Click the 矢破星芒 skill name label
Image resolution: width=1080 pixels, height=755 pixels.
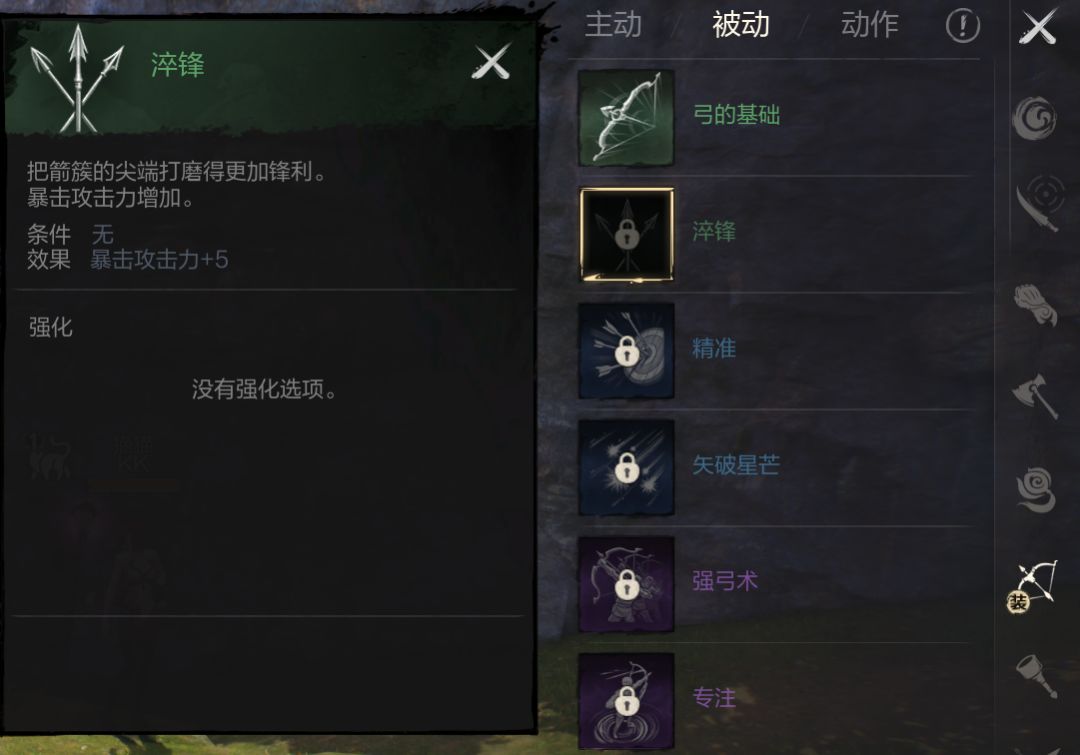(736, 465)
